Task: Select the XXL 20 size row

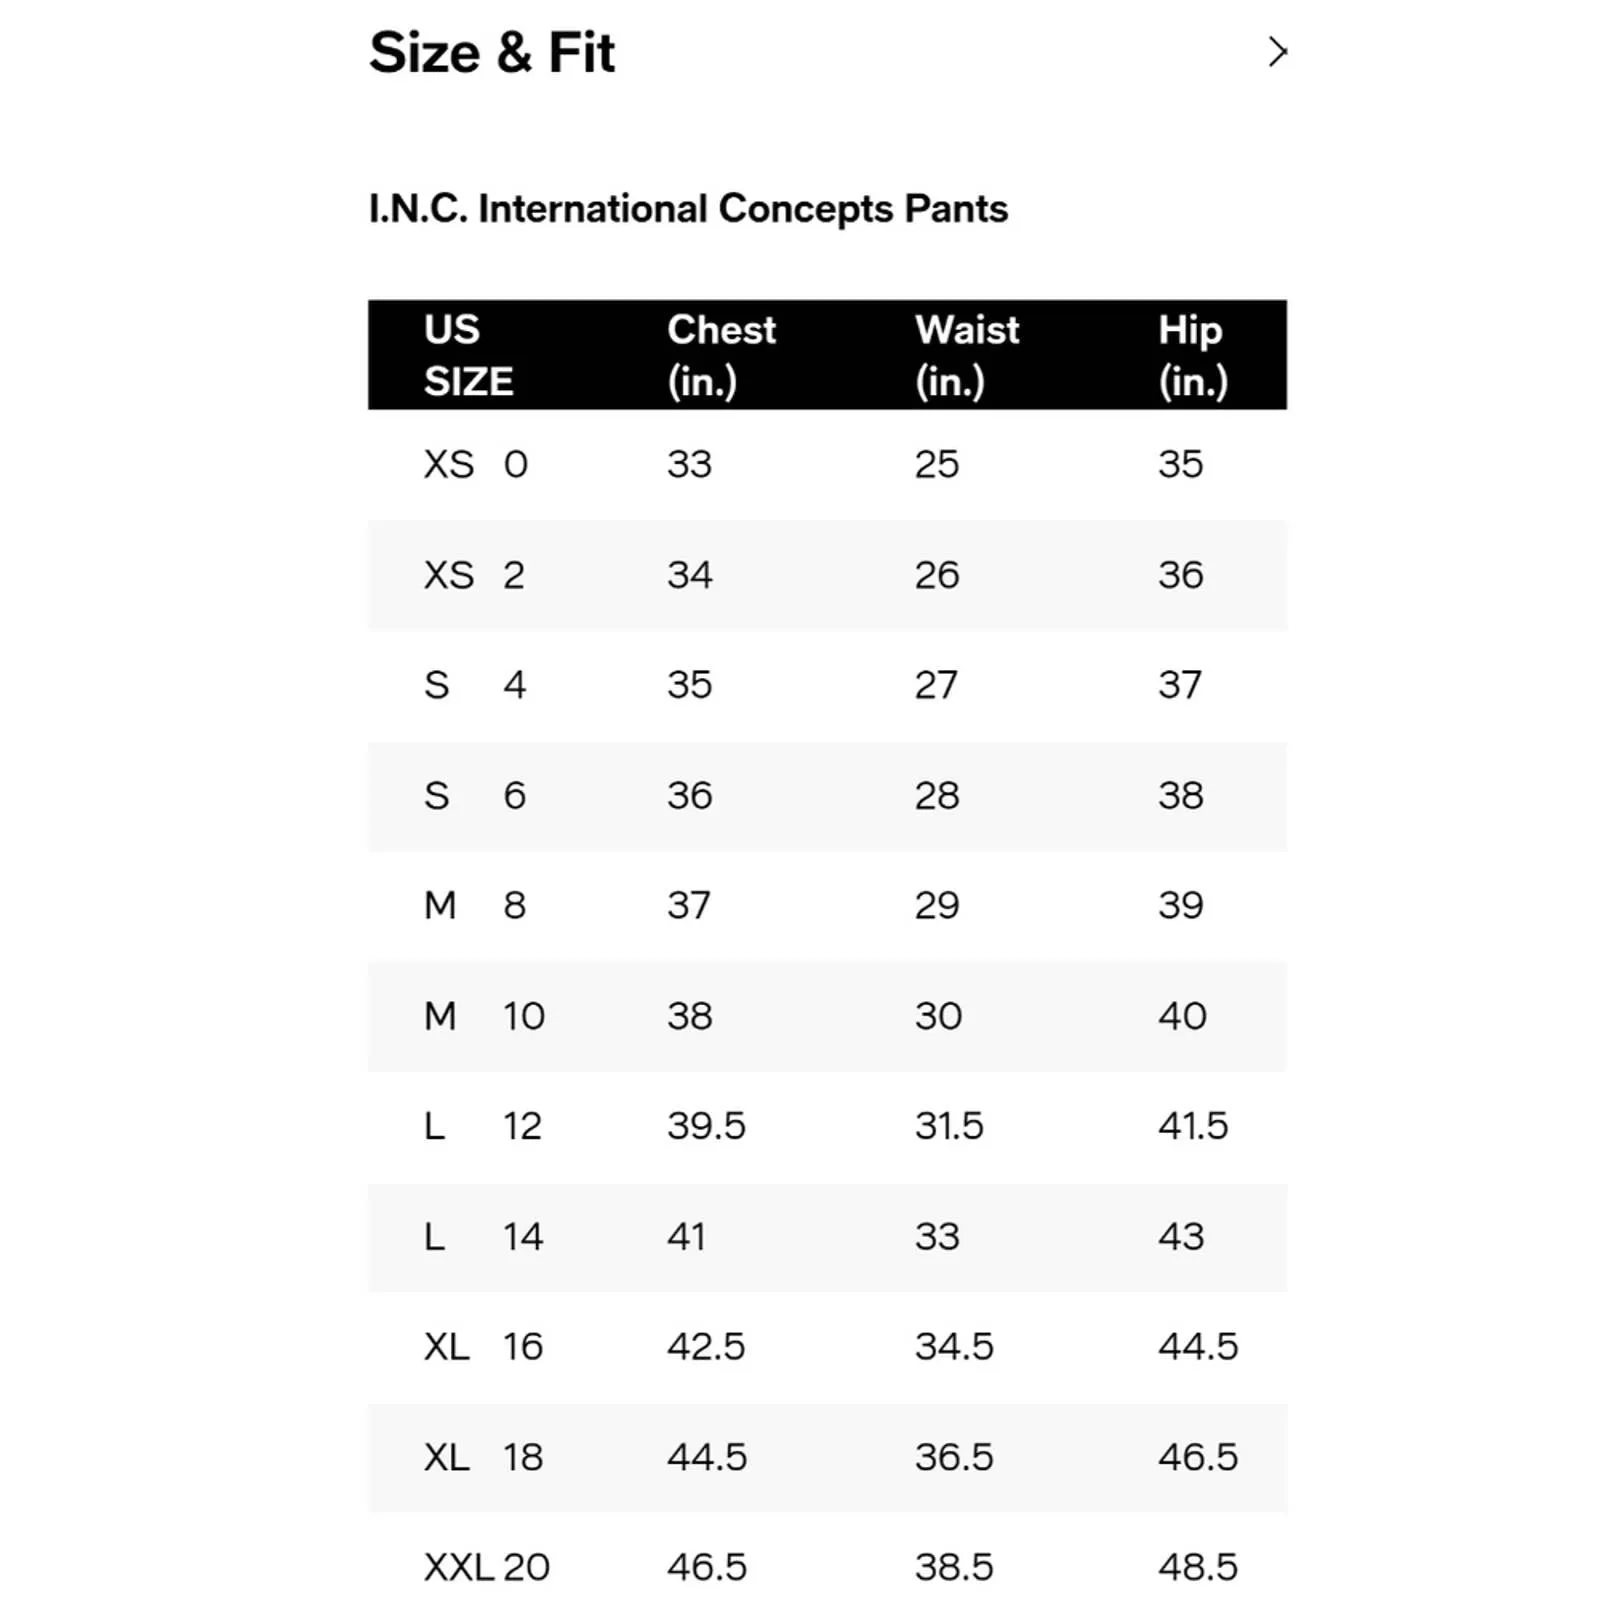Action: tap(486, 1567)
